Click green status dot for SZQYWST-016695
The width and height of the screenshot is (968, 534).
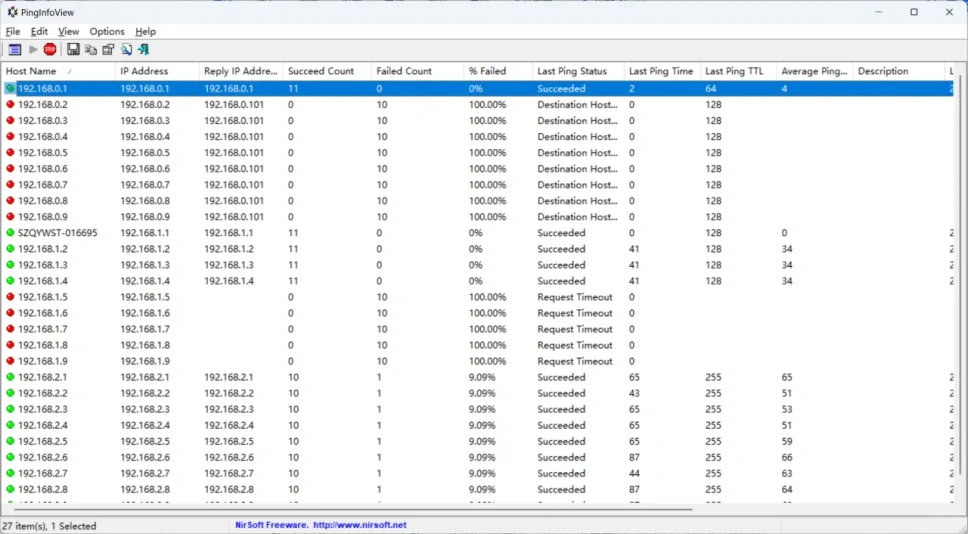10,233
